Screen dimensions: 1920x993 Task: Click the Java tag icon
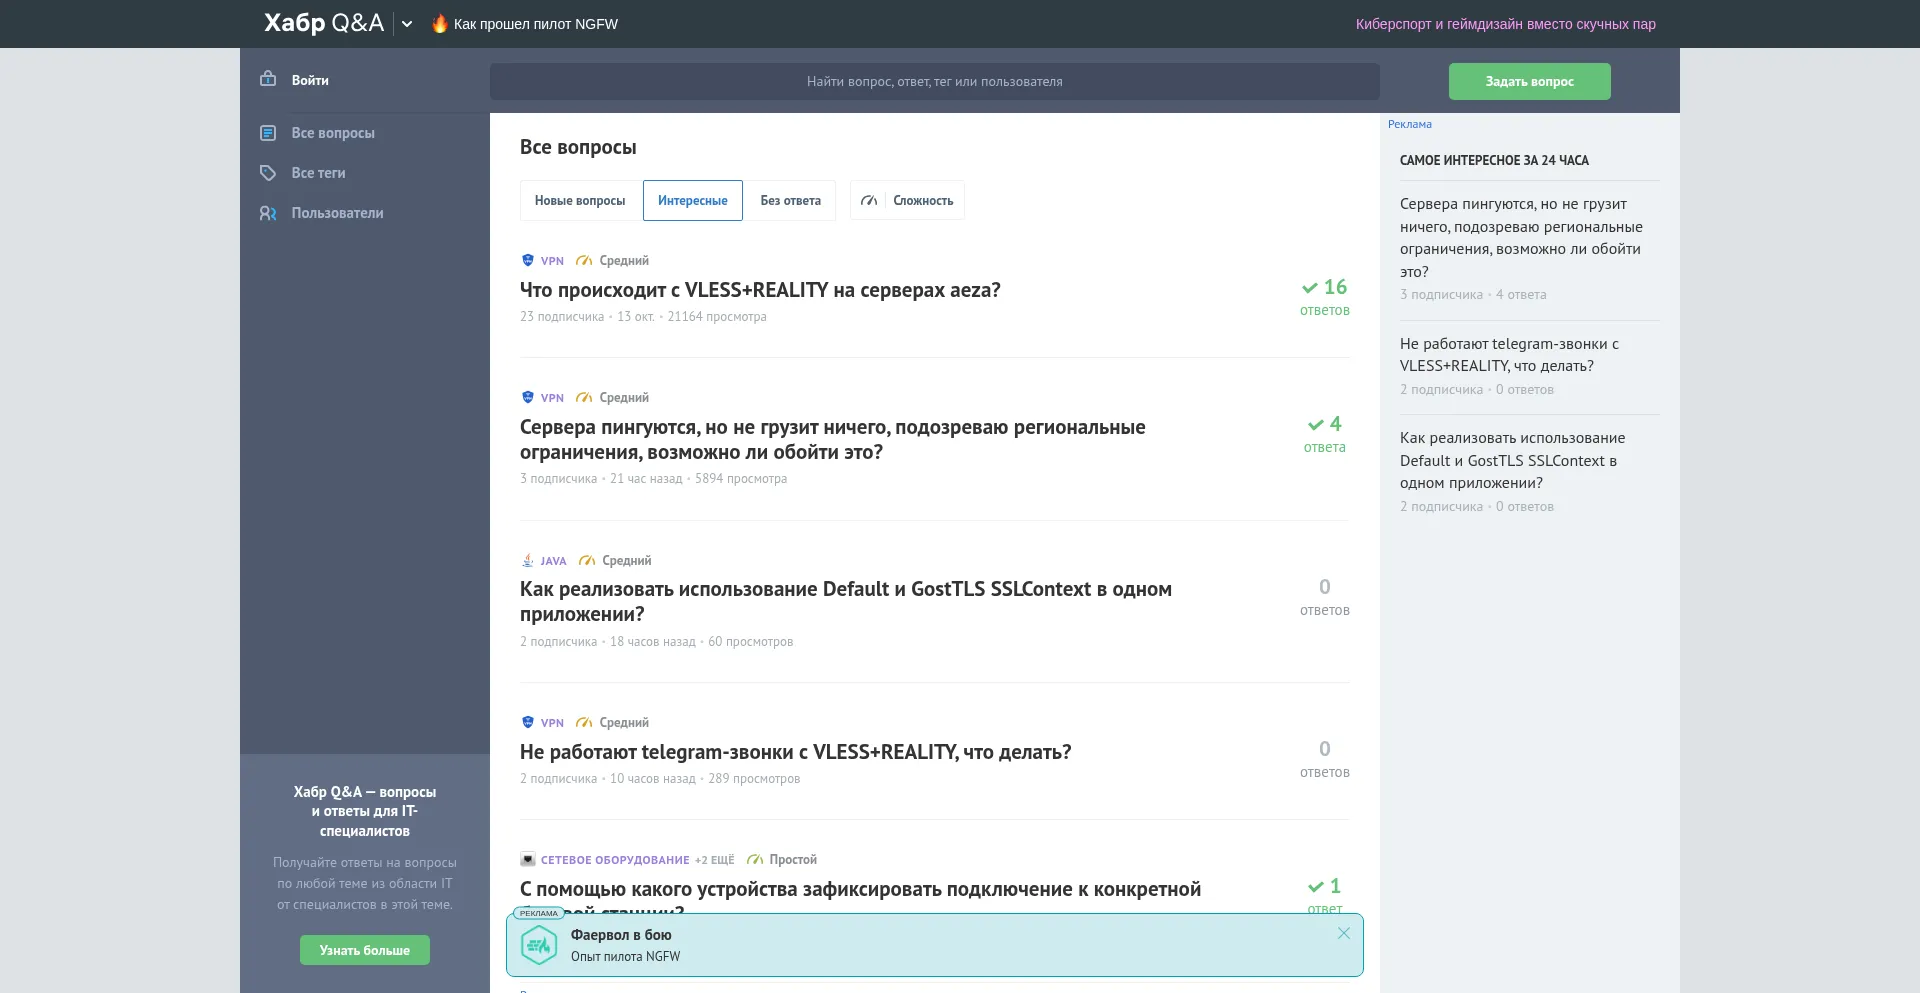(x=528, y=561)
